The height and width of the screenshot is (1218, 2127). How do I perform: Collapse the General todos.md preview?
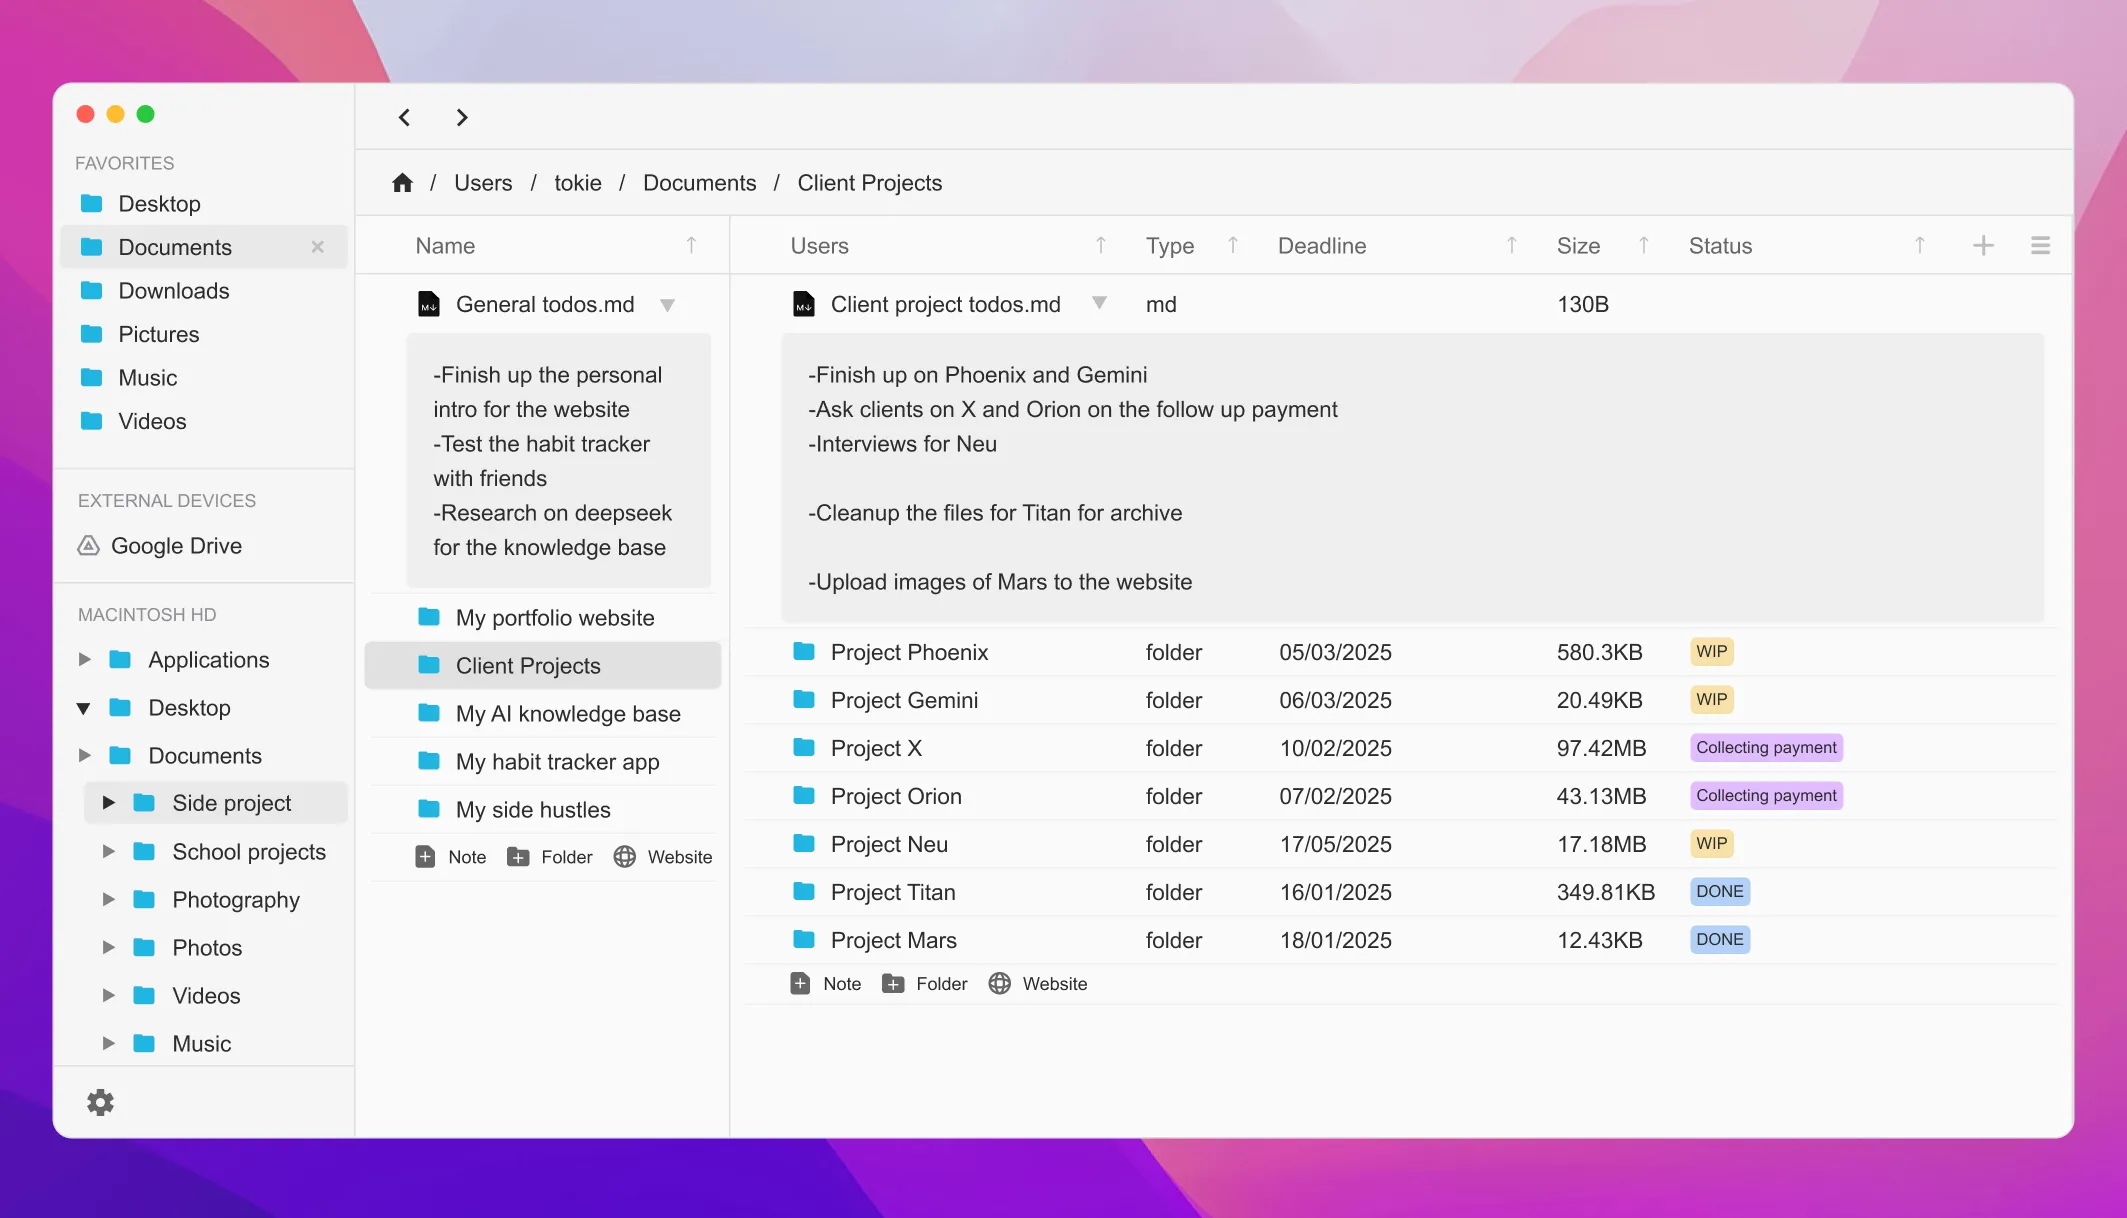pyautogui.click(x=667, y=305)
